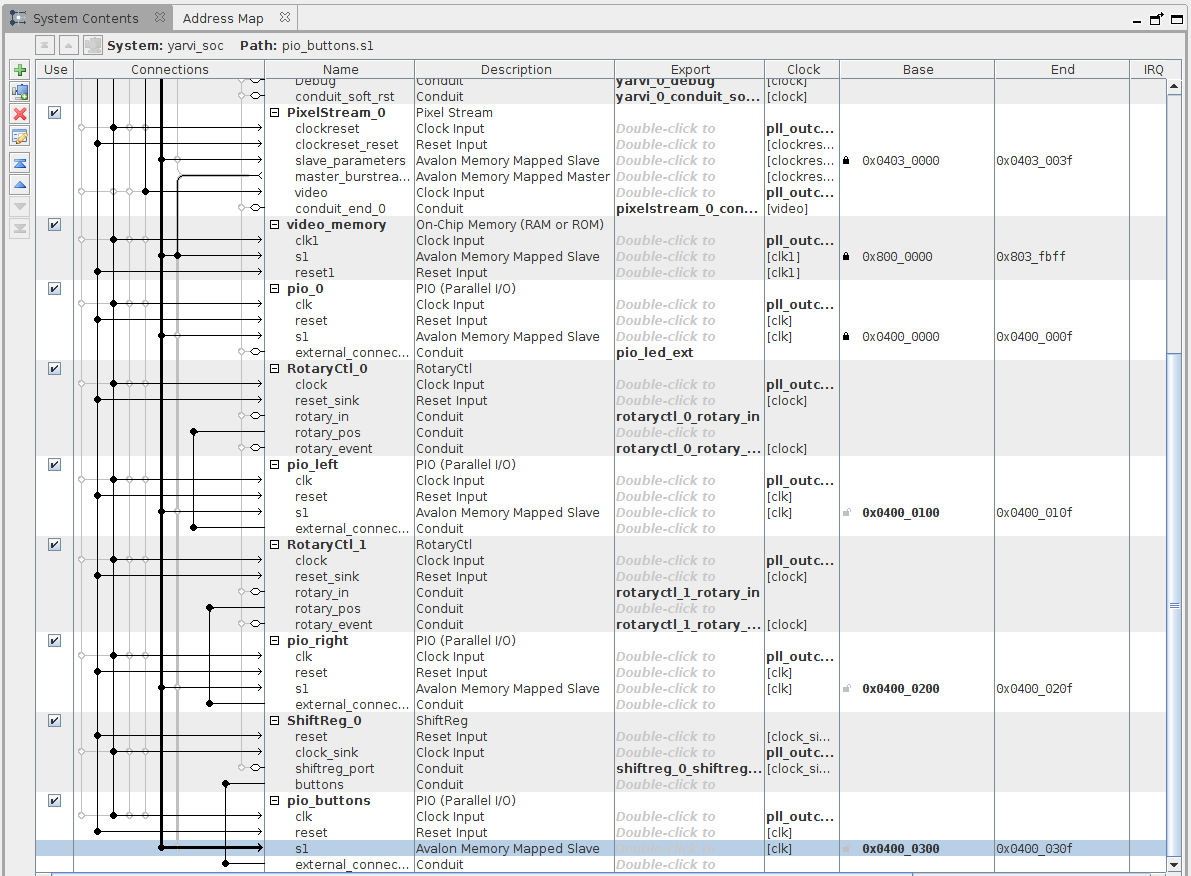This screenshot has width=1191, height=876.
Task: Select the pio_led_ext export cell
Action: point(689,353)
